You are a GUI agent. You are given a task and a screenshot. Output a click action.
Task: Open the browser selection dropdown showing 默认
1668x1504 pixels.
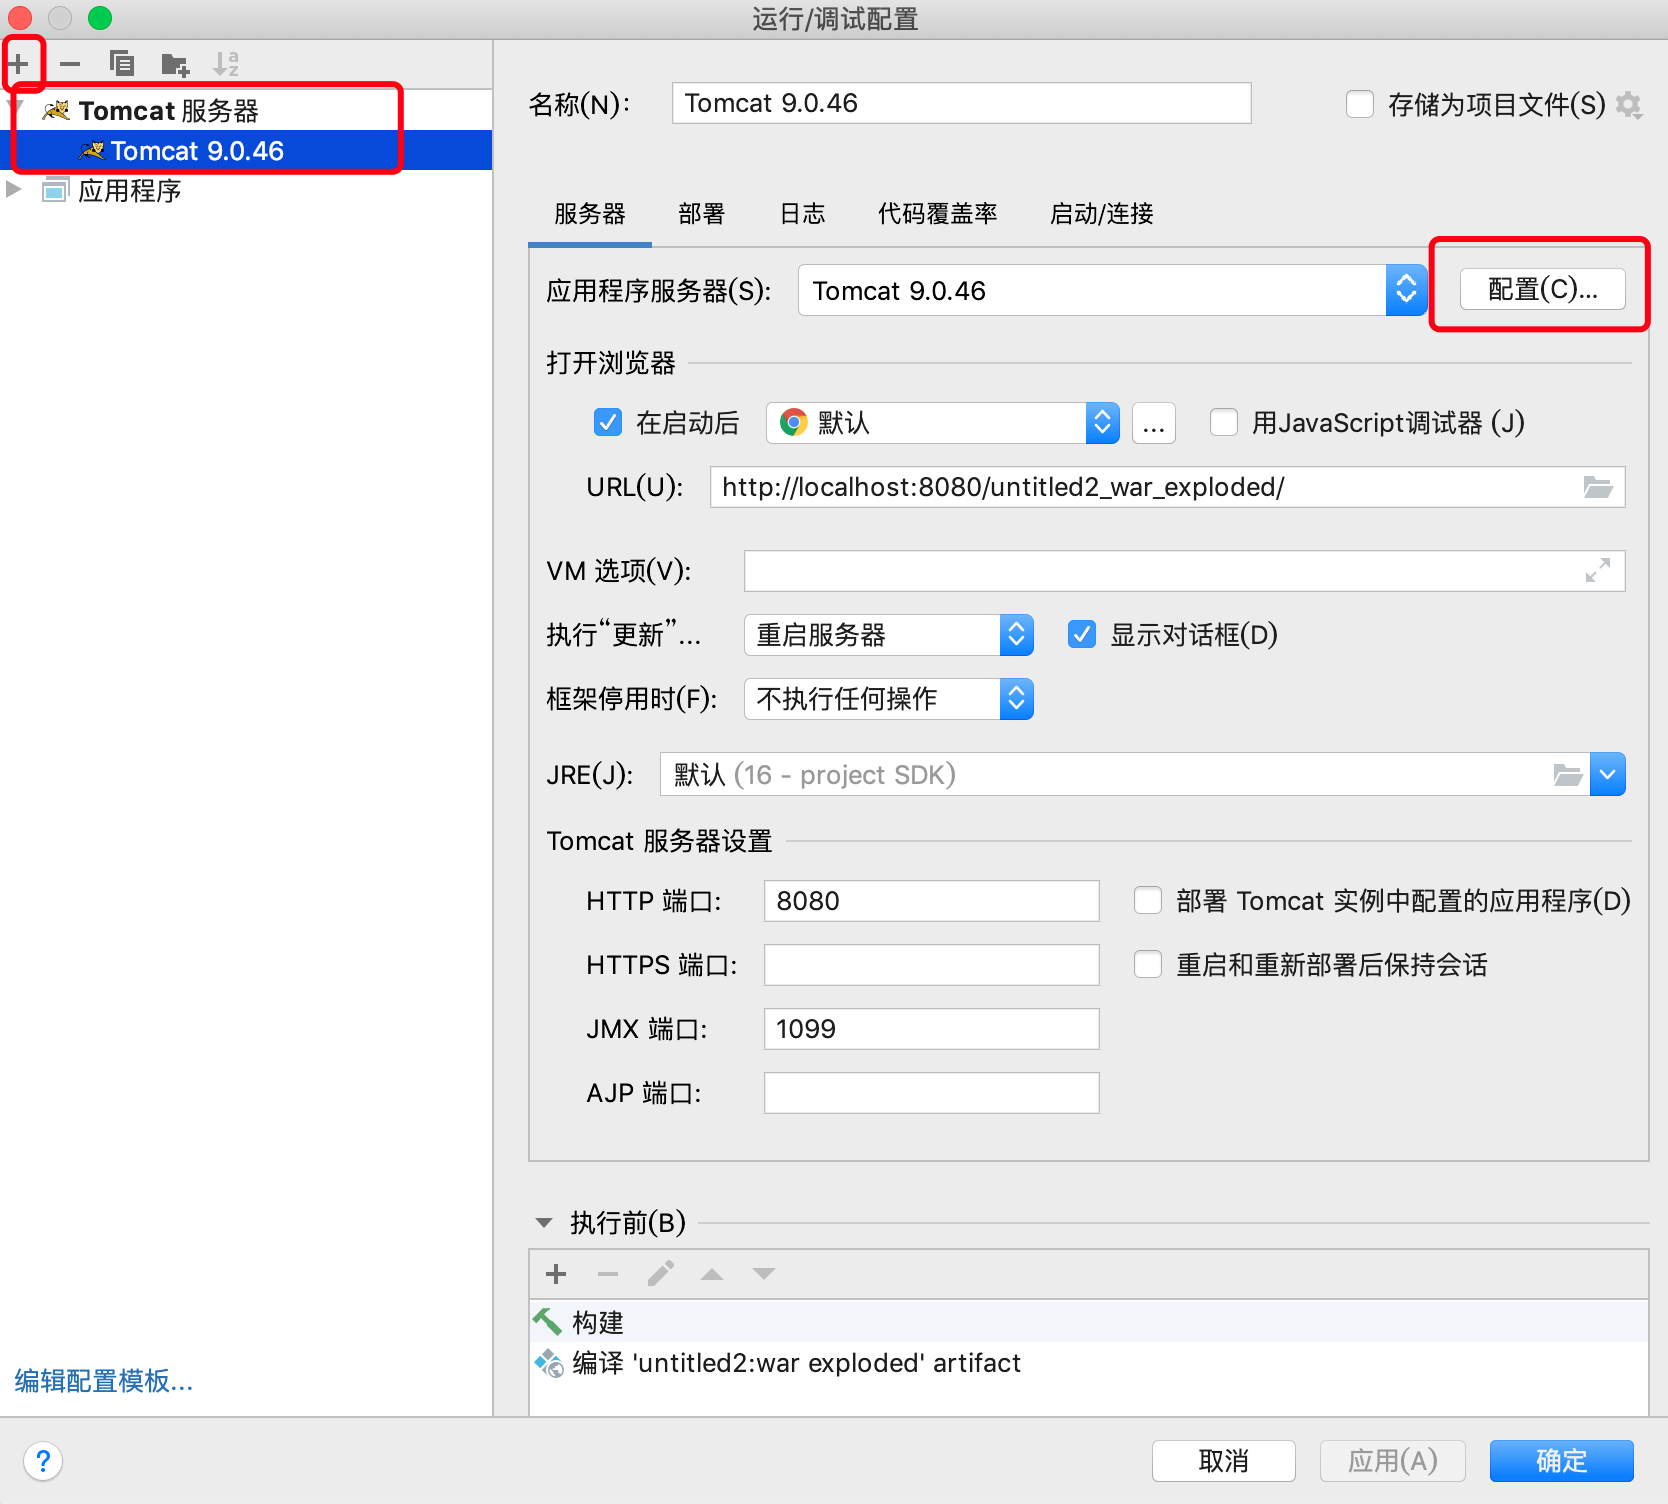click(x=1103, y=422)
